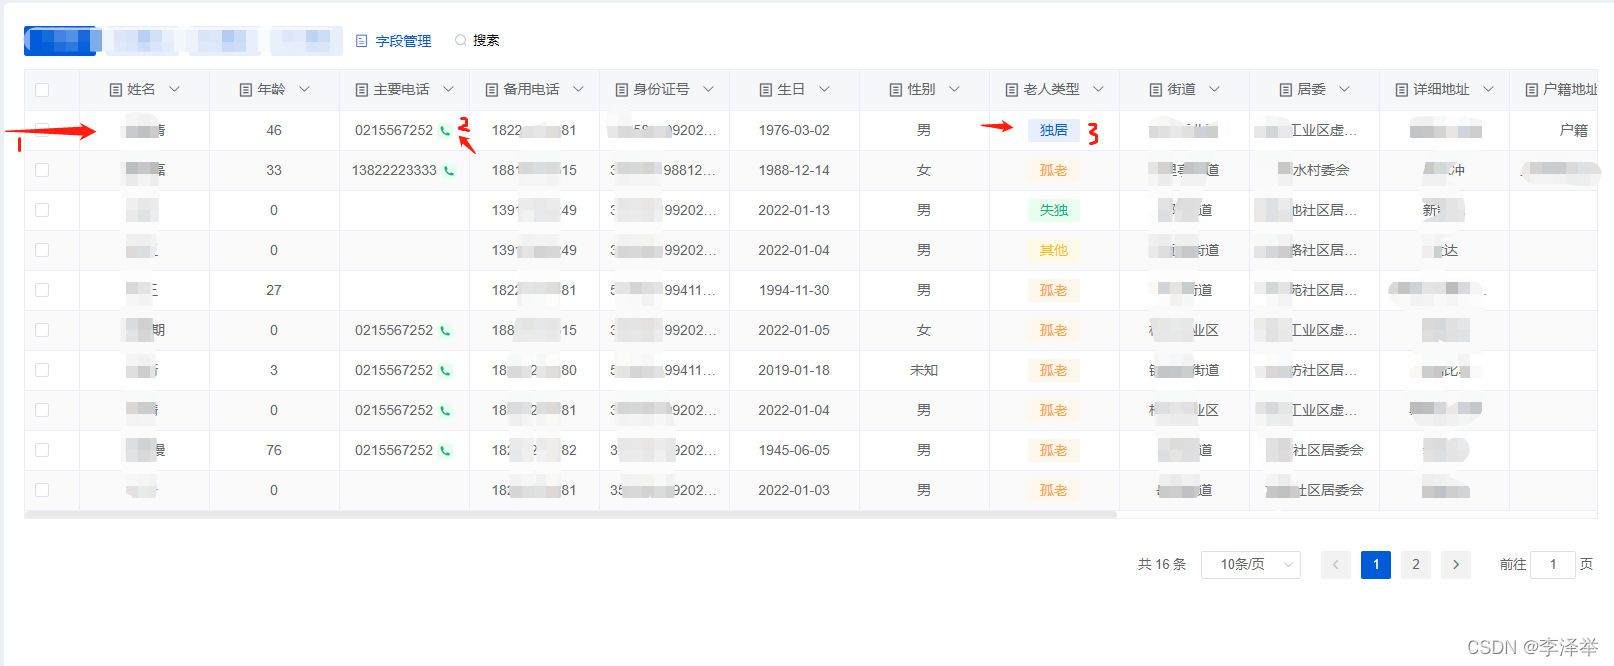1614x666 pixels.
Task: Click the phone icon in the age 0 孤老 male row with 0215567252
Action: [x=445, y=411]
